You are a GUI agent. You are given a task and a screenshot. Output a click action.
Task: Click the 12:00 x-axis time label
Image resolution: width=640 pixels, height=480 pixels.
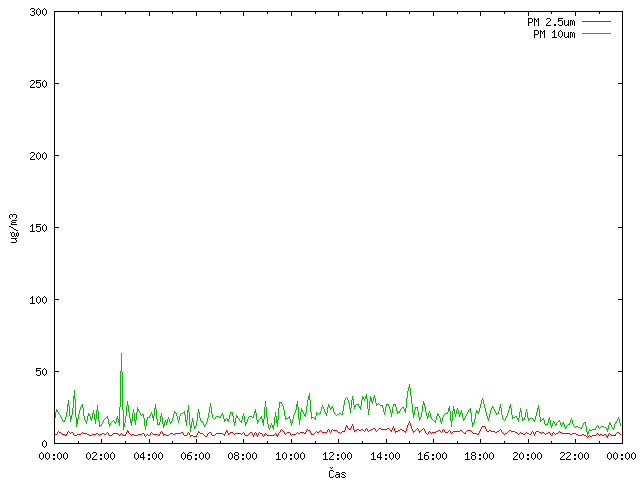pyautogui.click(x=338, y=456)
